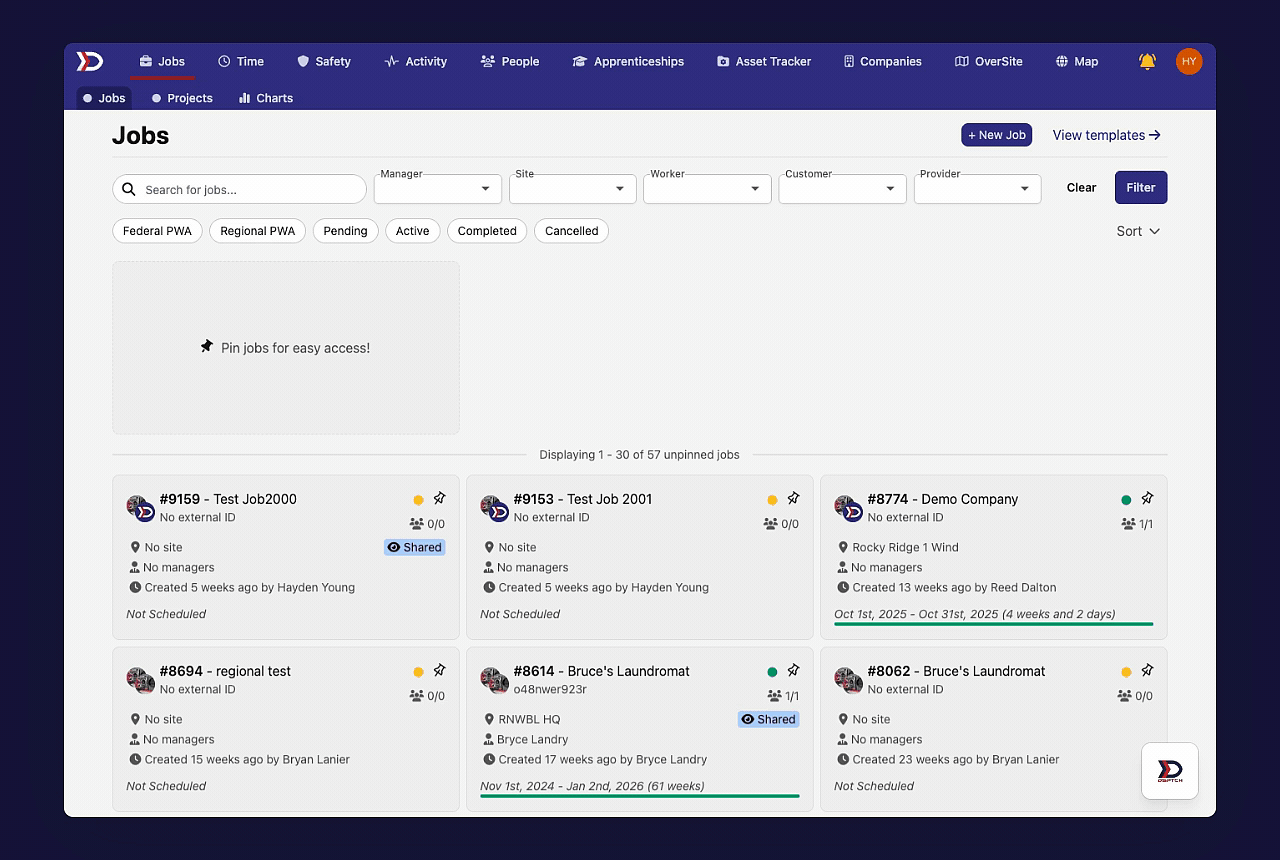Click the magnifier icon in job search

[129, 189]
